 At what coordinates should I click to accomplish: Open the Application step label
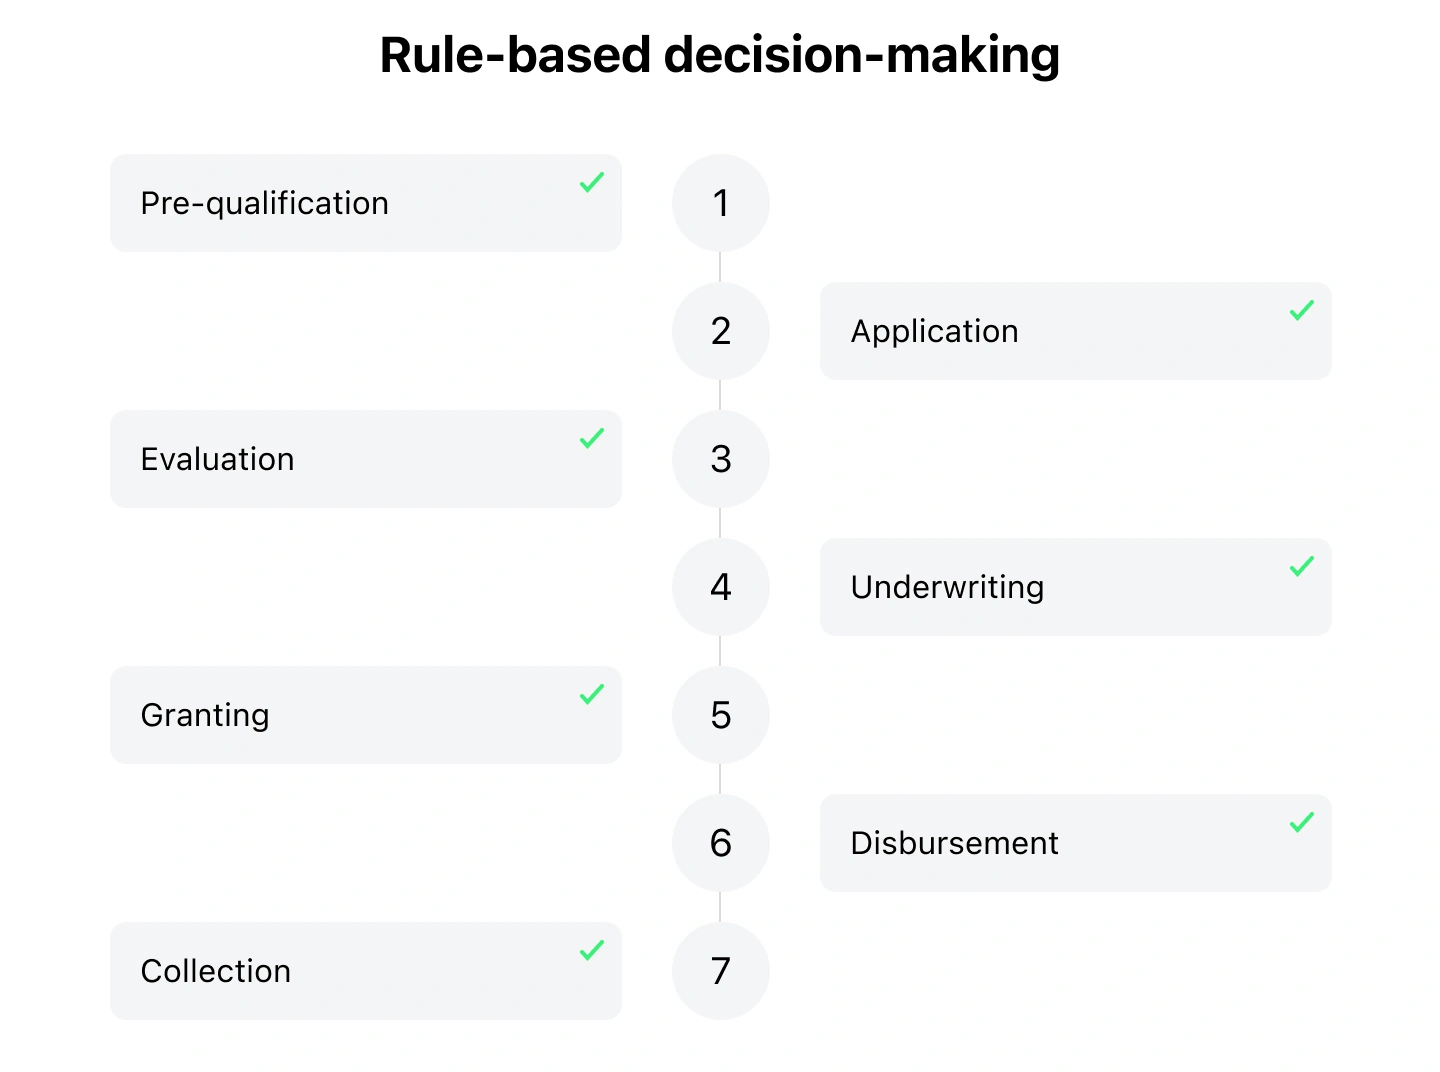tap(935, 332)
